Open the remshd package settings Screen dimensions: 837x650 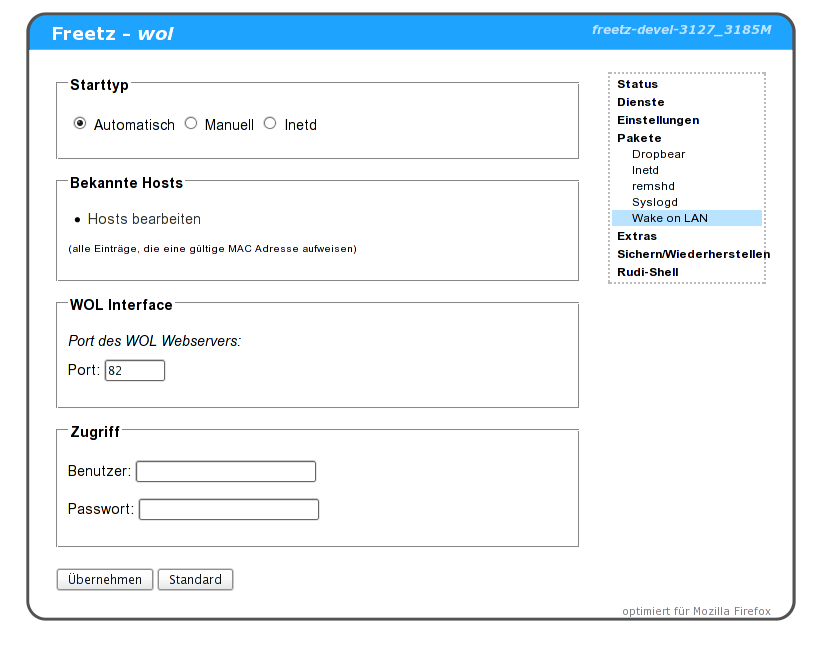(652, 186)
